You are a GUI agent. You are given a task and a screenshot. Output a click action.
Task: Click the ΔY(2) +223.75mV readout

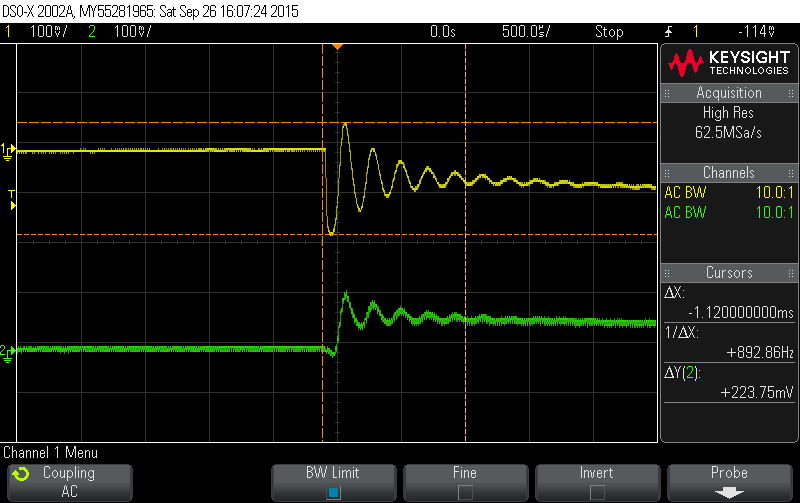757,392
